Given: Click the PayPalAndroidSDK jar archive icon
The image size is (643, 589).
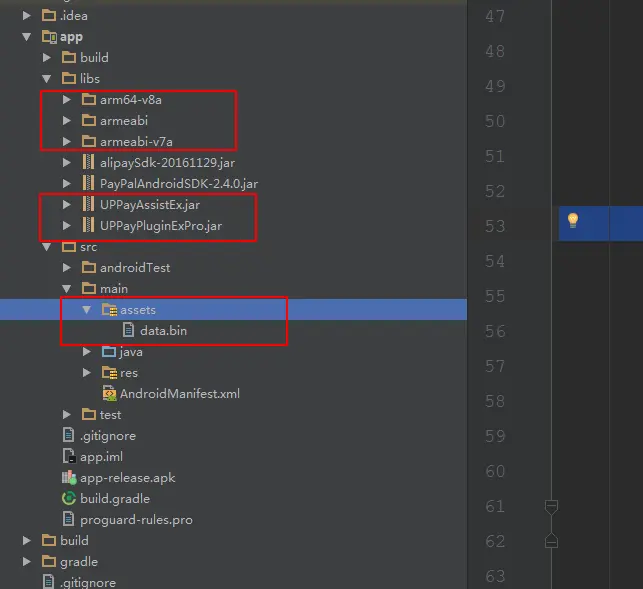Looking at the screenshot, I should click(88, 183).
